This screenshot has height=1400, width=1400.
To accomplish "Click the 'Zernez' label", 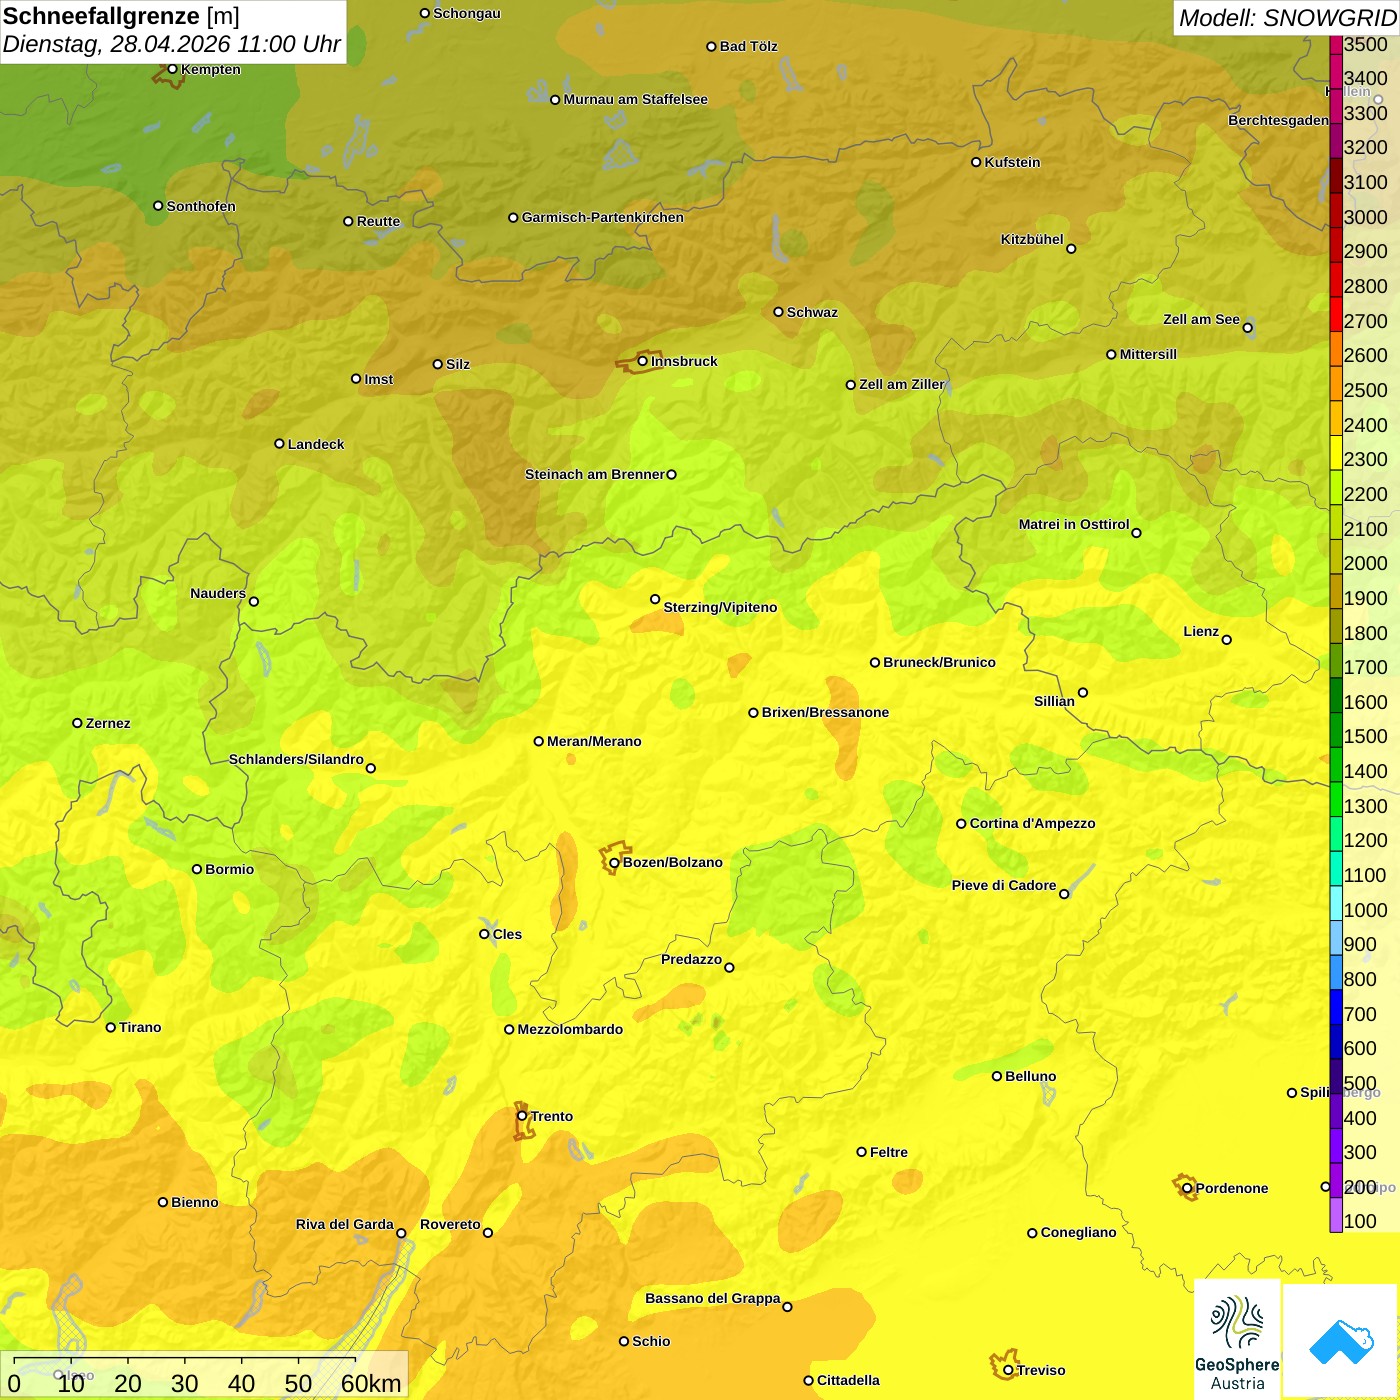I will (108, 723).
